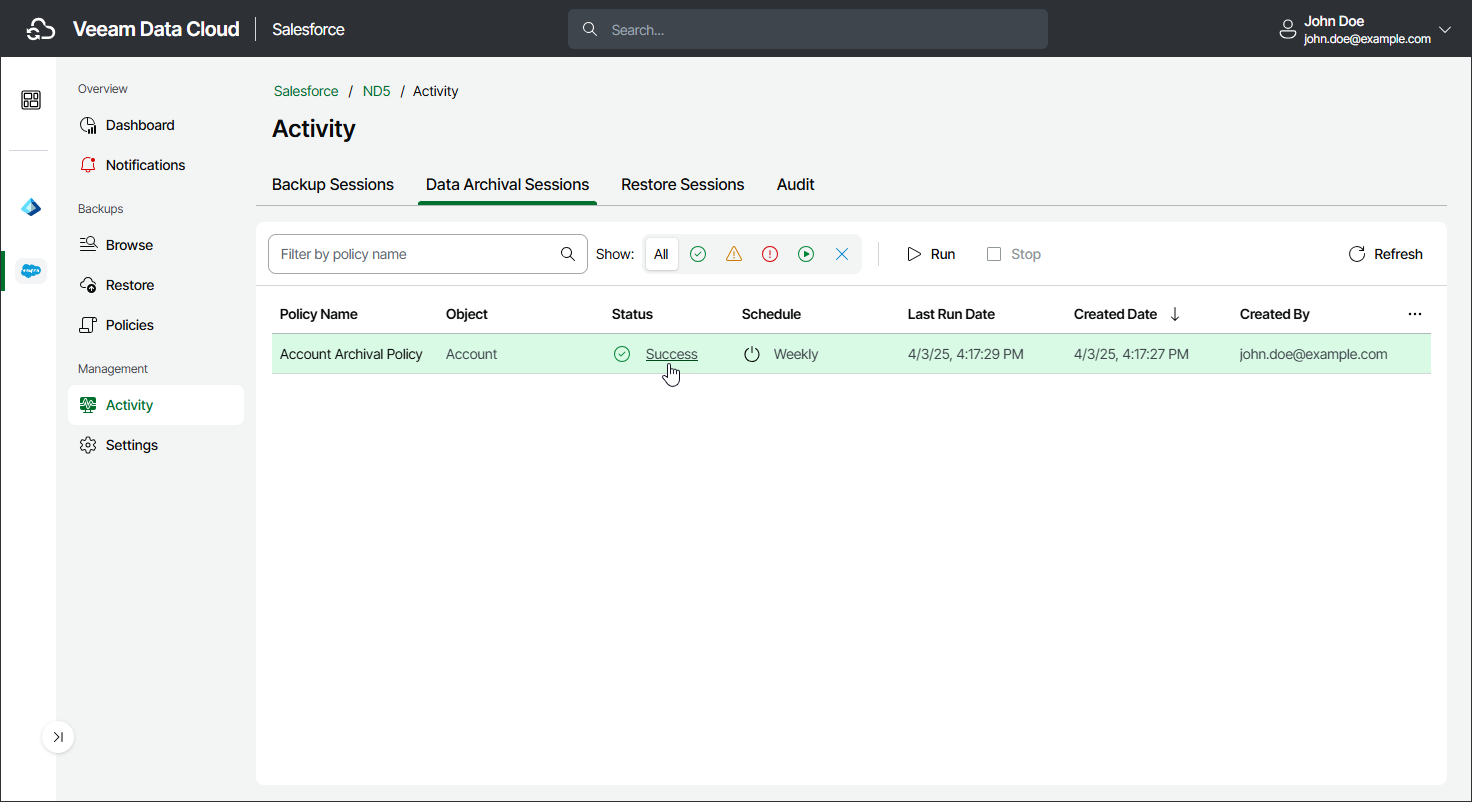Screen dimensions: 1472x802
Task: Filter by running status play icon
Action: click(x=806, y=254)
